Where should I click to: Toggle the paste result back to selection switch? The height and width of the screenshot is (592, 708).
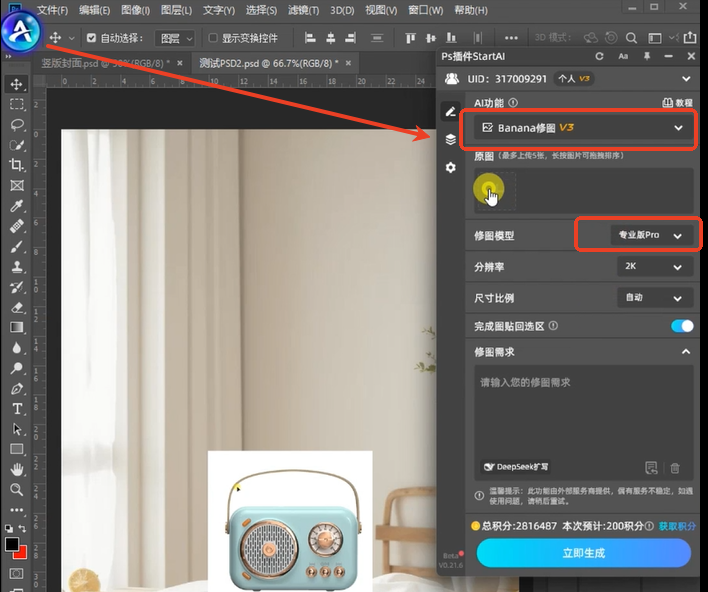click(682, 326)
